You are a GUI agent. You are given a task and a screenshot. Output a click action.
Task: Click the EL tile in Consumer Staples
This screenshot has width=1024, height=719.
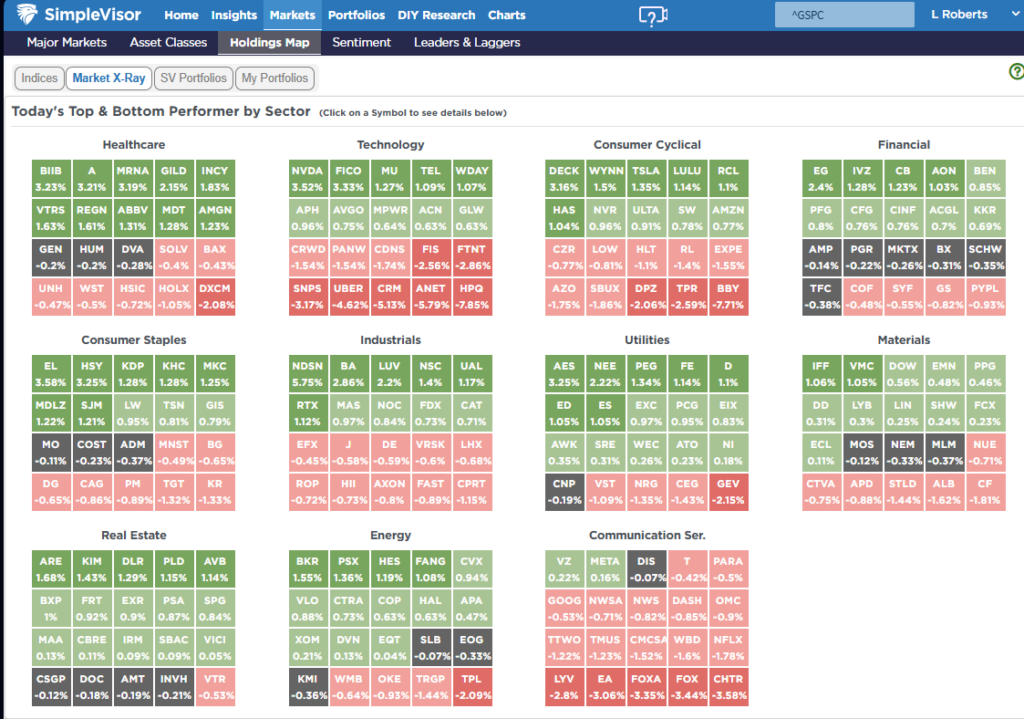coord(50,374)
